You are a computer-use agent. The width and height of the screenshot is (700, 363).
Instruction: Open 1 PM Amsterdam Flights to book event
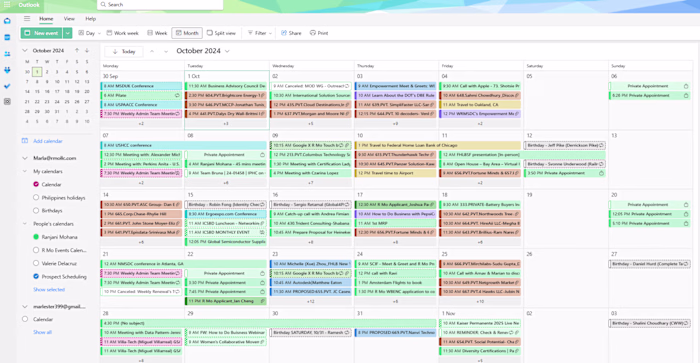pos(395,283)
